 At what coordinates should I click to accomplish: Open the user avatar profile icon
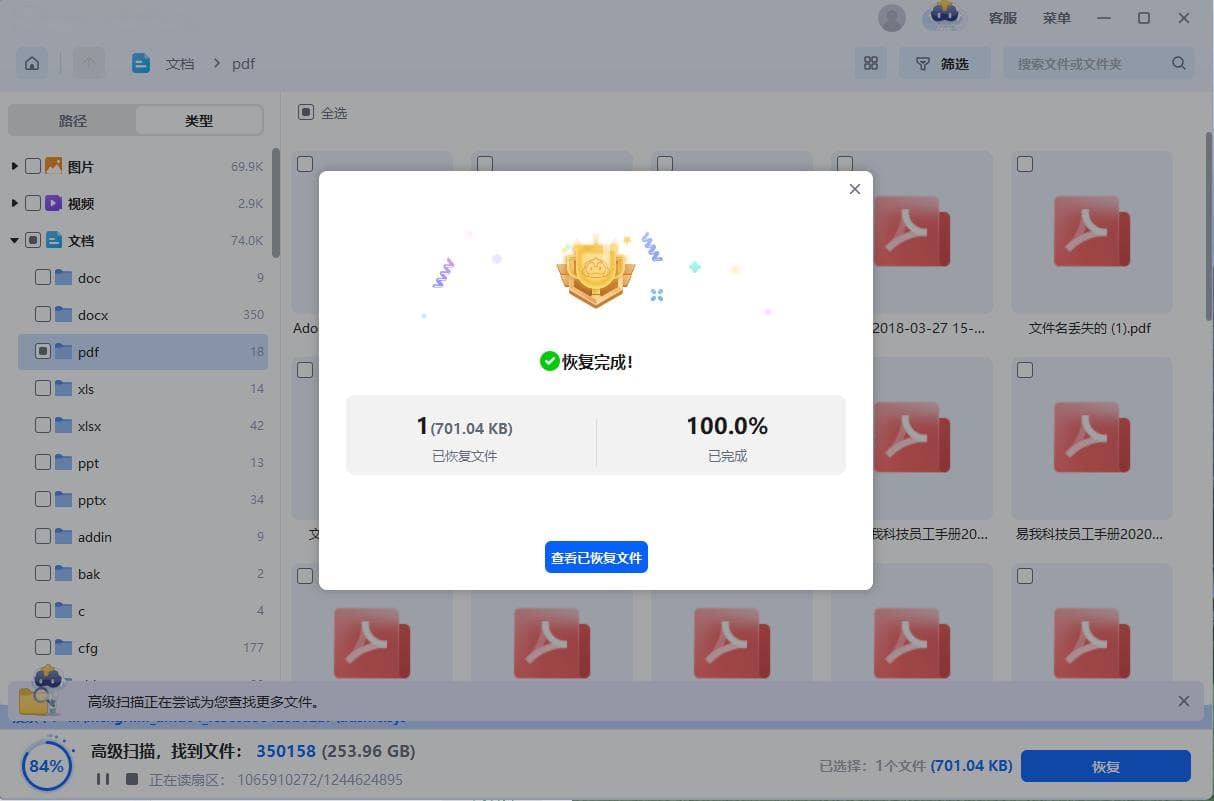pyautogui.click(x=891, y=18)
